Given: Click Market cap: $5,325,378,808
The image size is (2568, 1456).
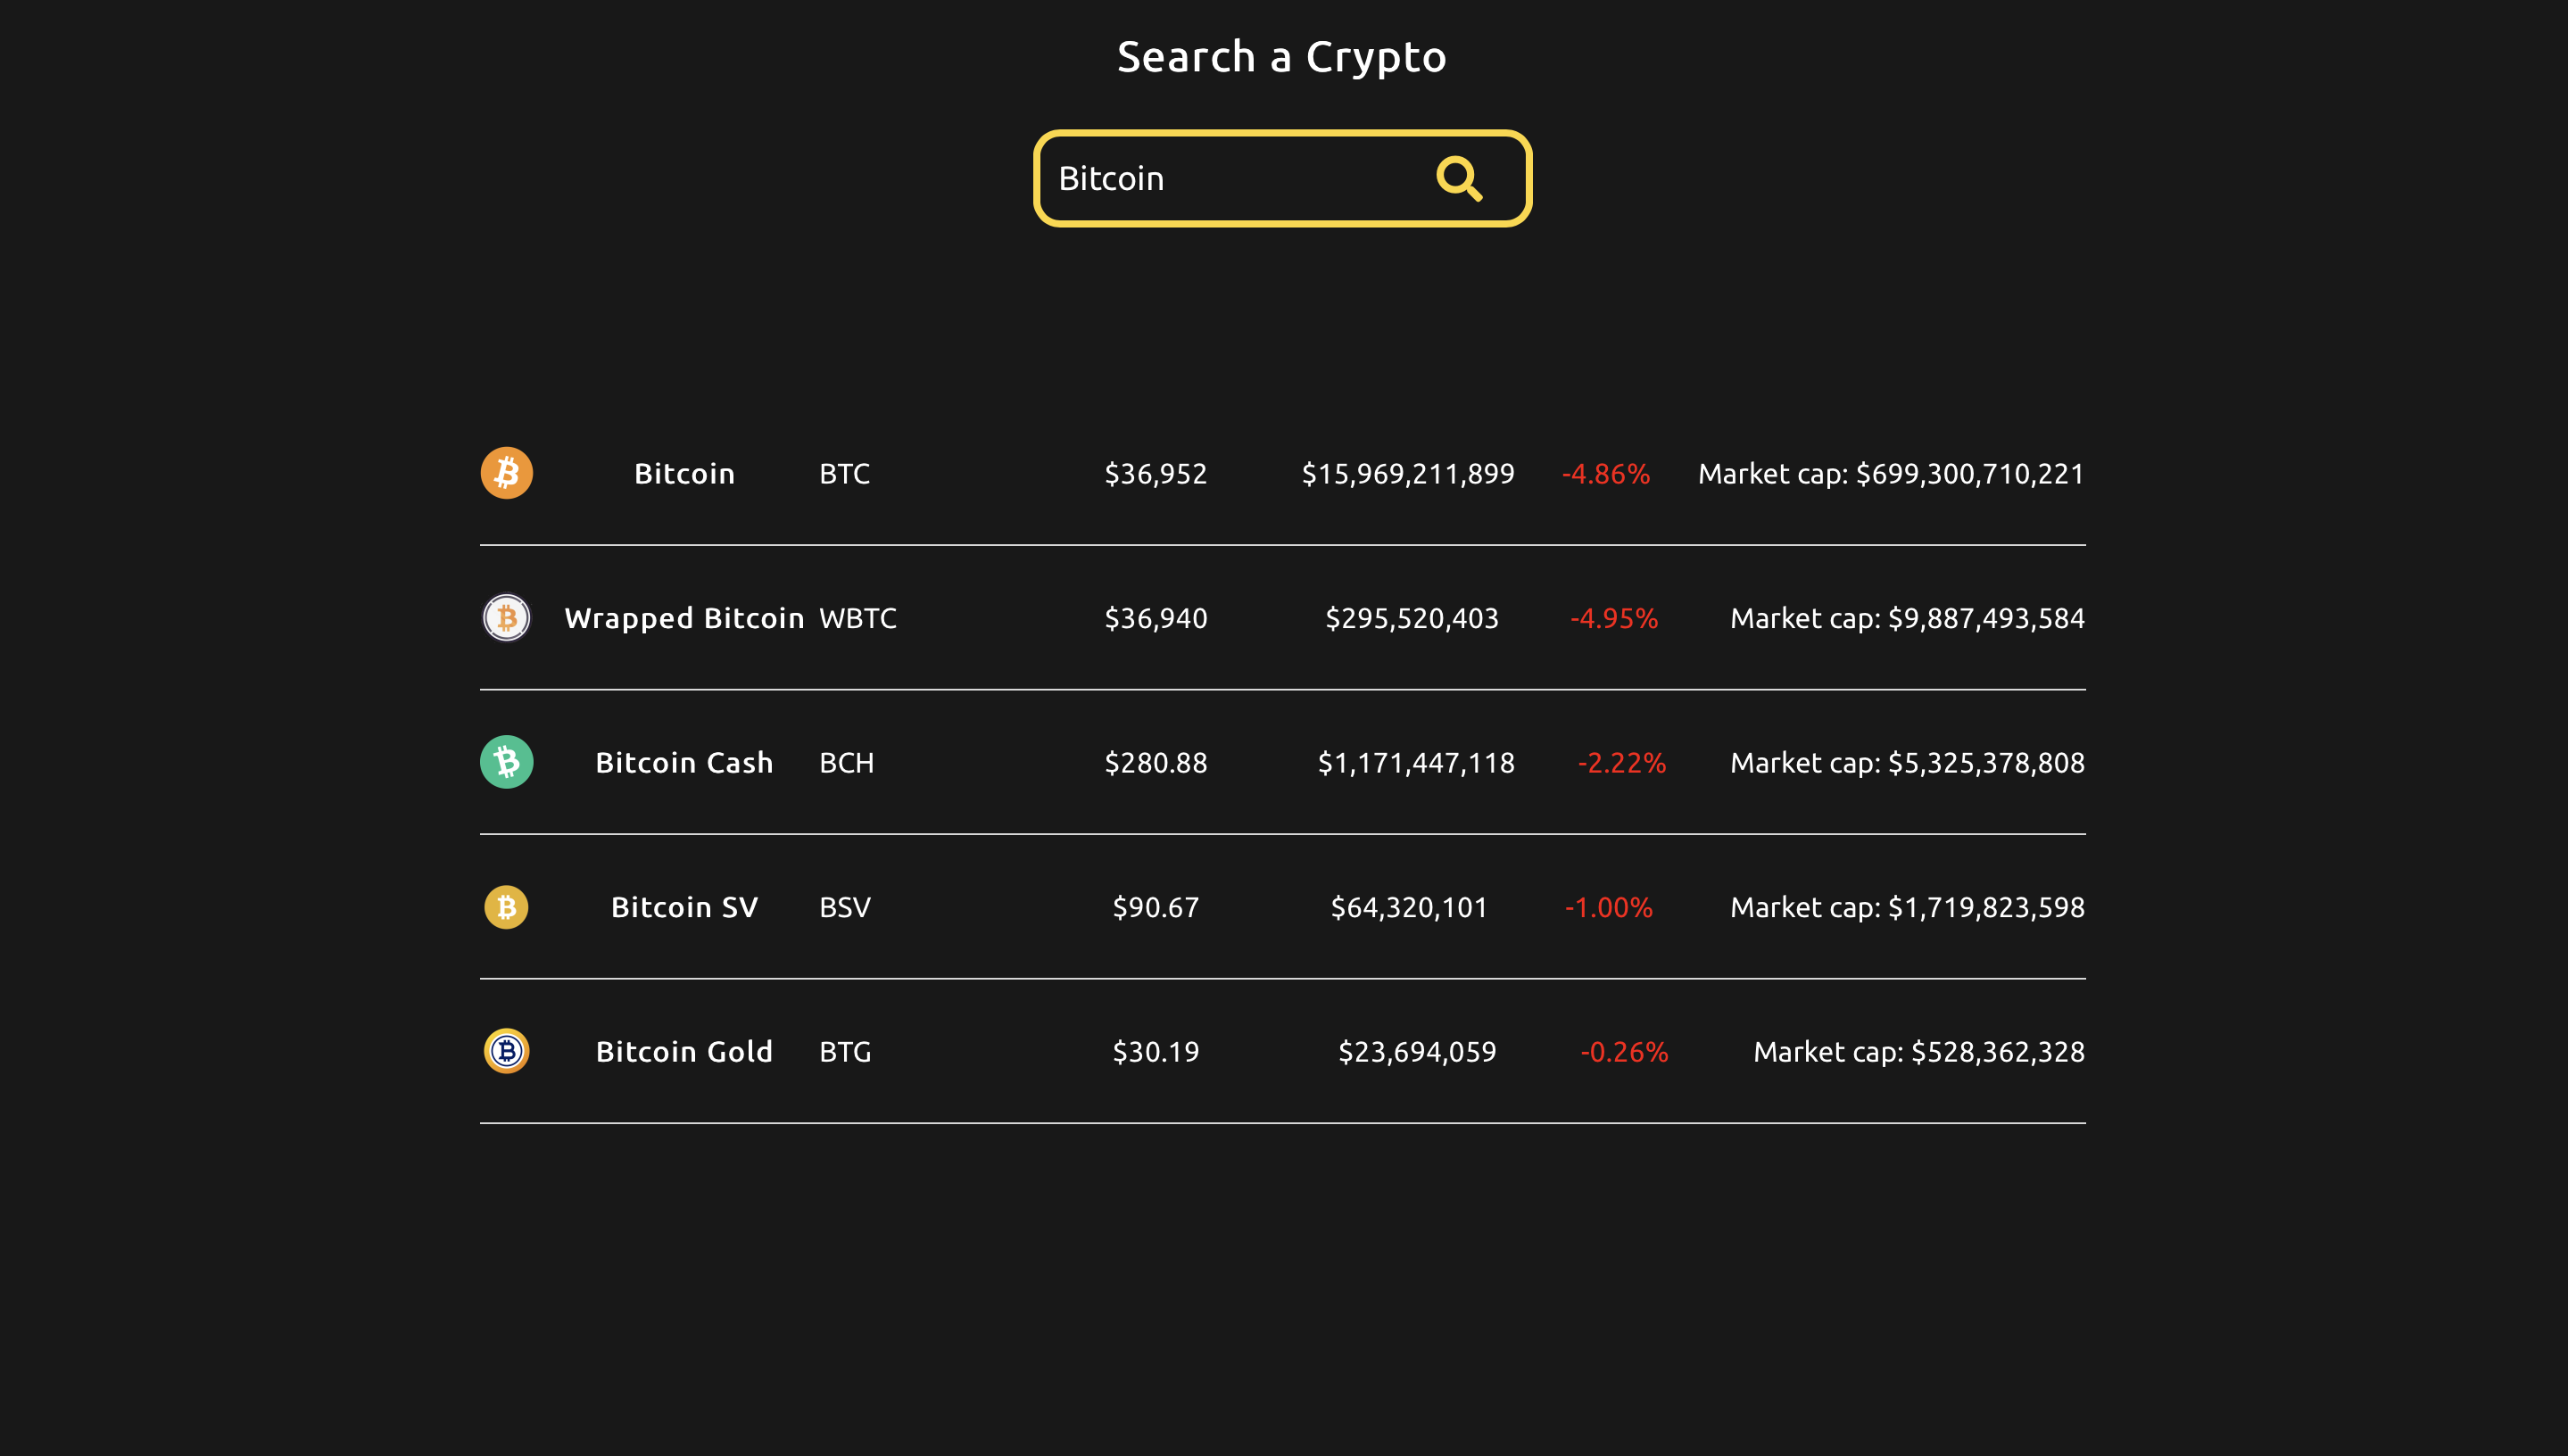Looking at the screenshot, I should 1908,763.
